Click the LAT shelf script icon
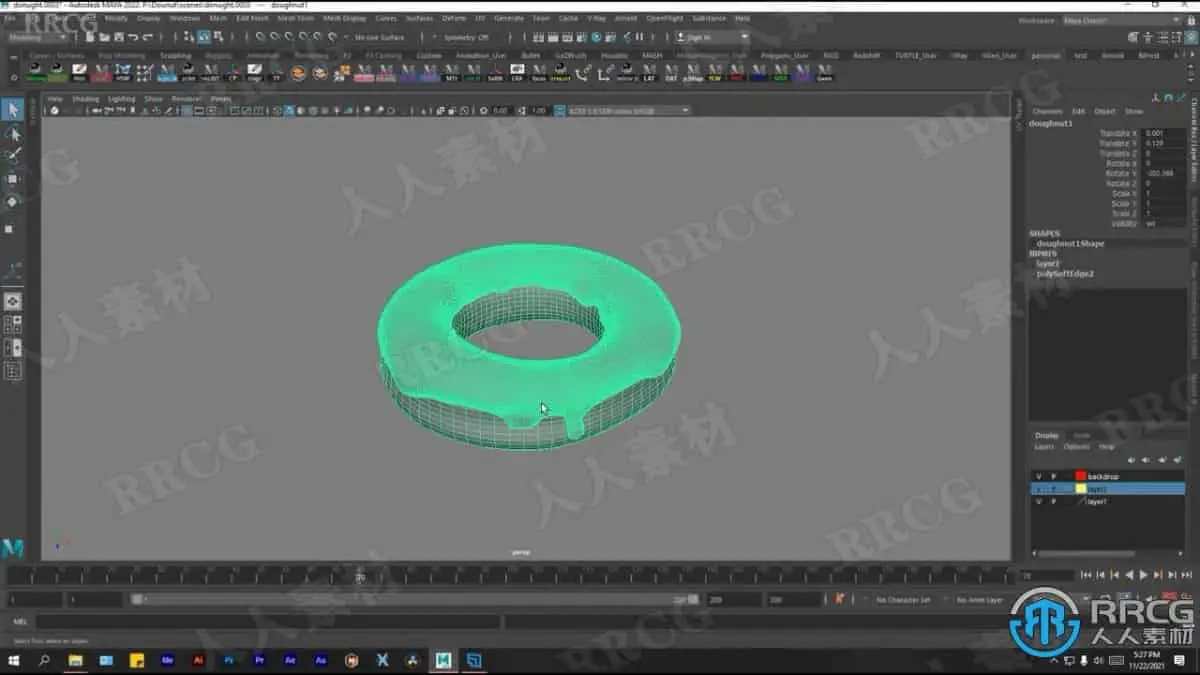The height and width of the screenshot is (675, 1200). click(649, 73)
